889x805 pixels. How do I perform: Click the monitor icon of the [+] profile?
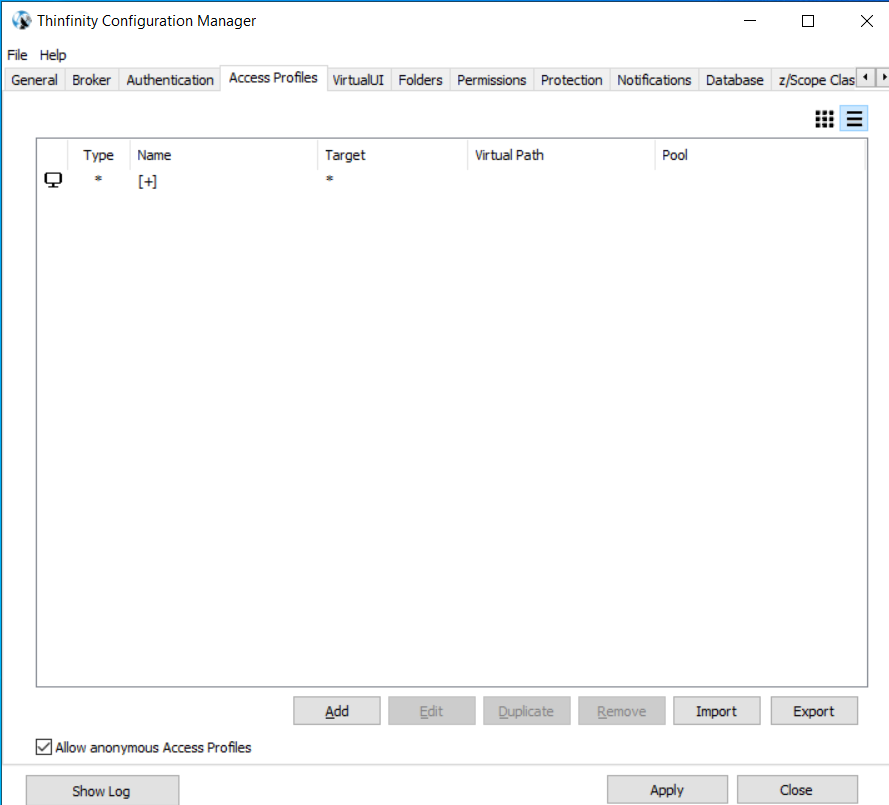(53, 180)
